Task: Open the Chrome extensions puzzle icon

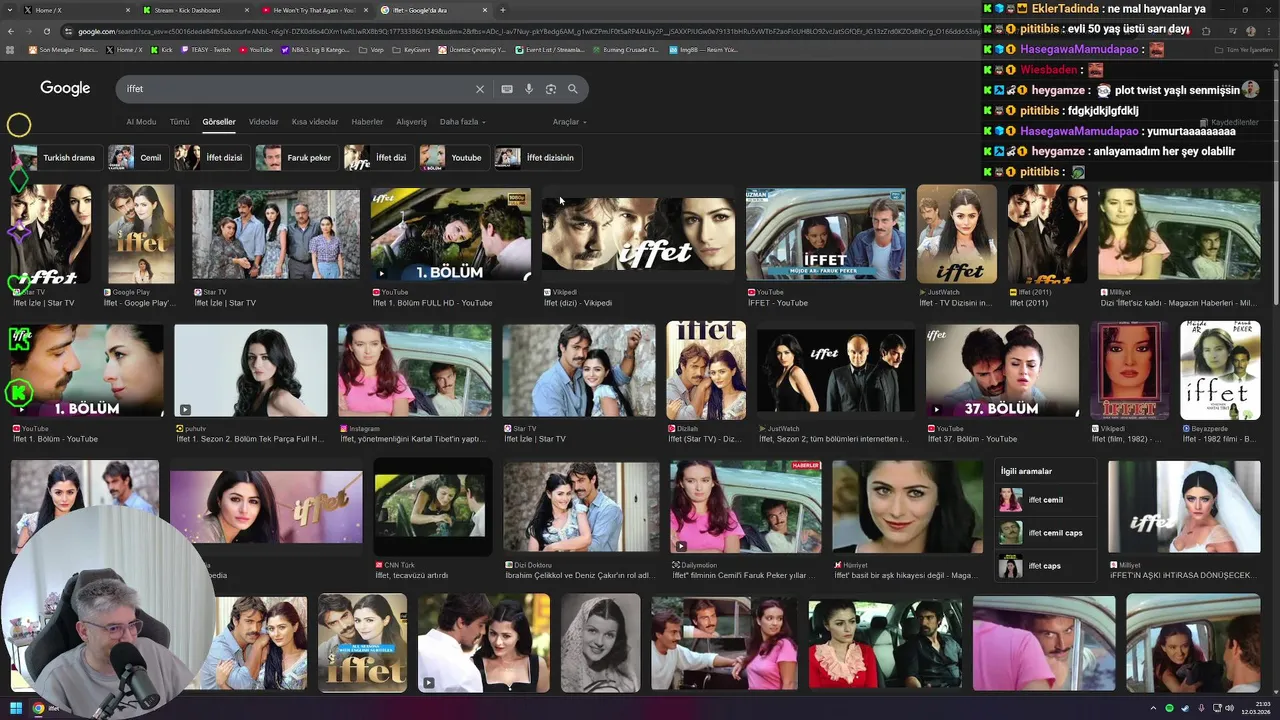Action: click(1206, 31)
